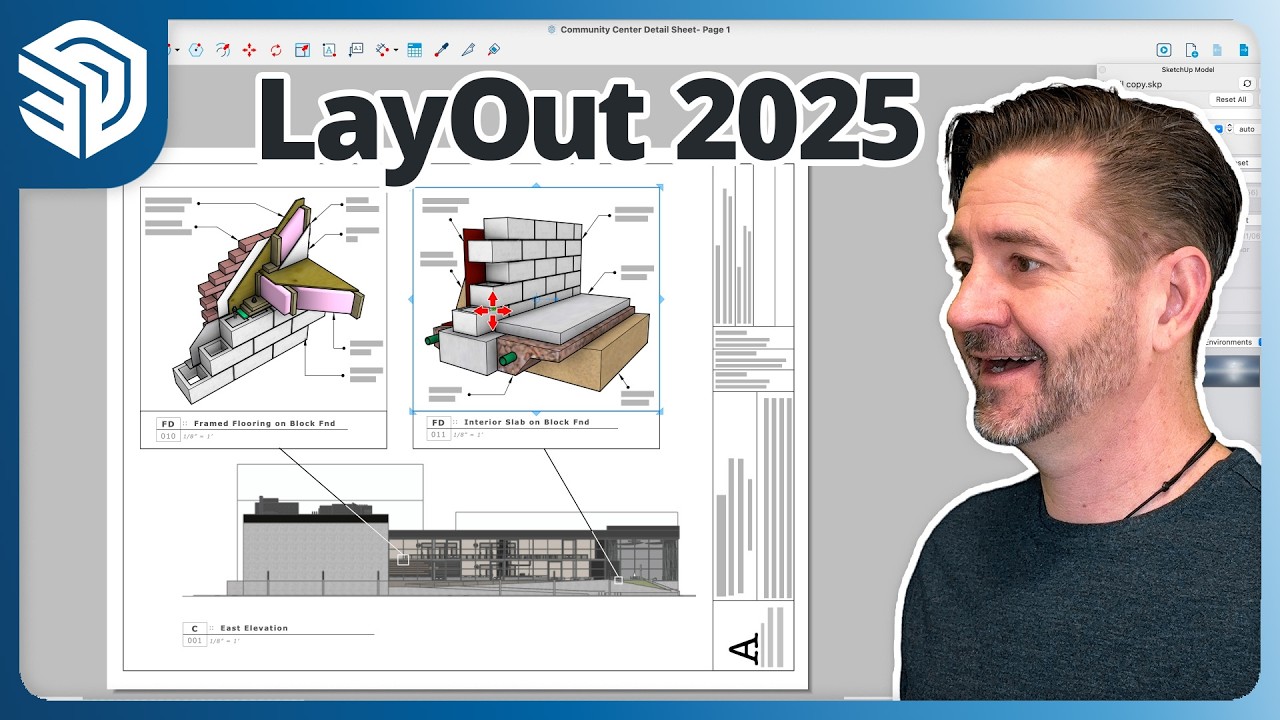Click the 'C' drawing tag box

click(x=195, y=628)
